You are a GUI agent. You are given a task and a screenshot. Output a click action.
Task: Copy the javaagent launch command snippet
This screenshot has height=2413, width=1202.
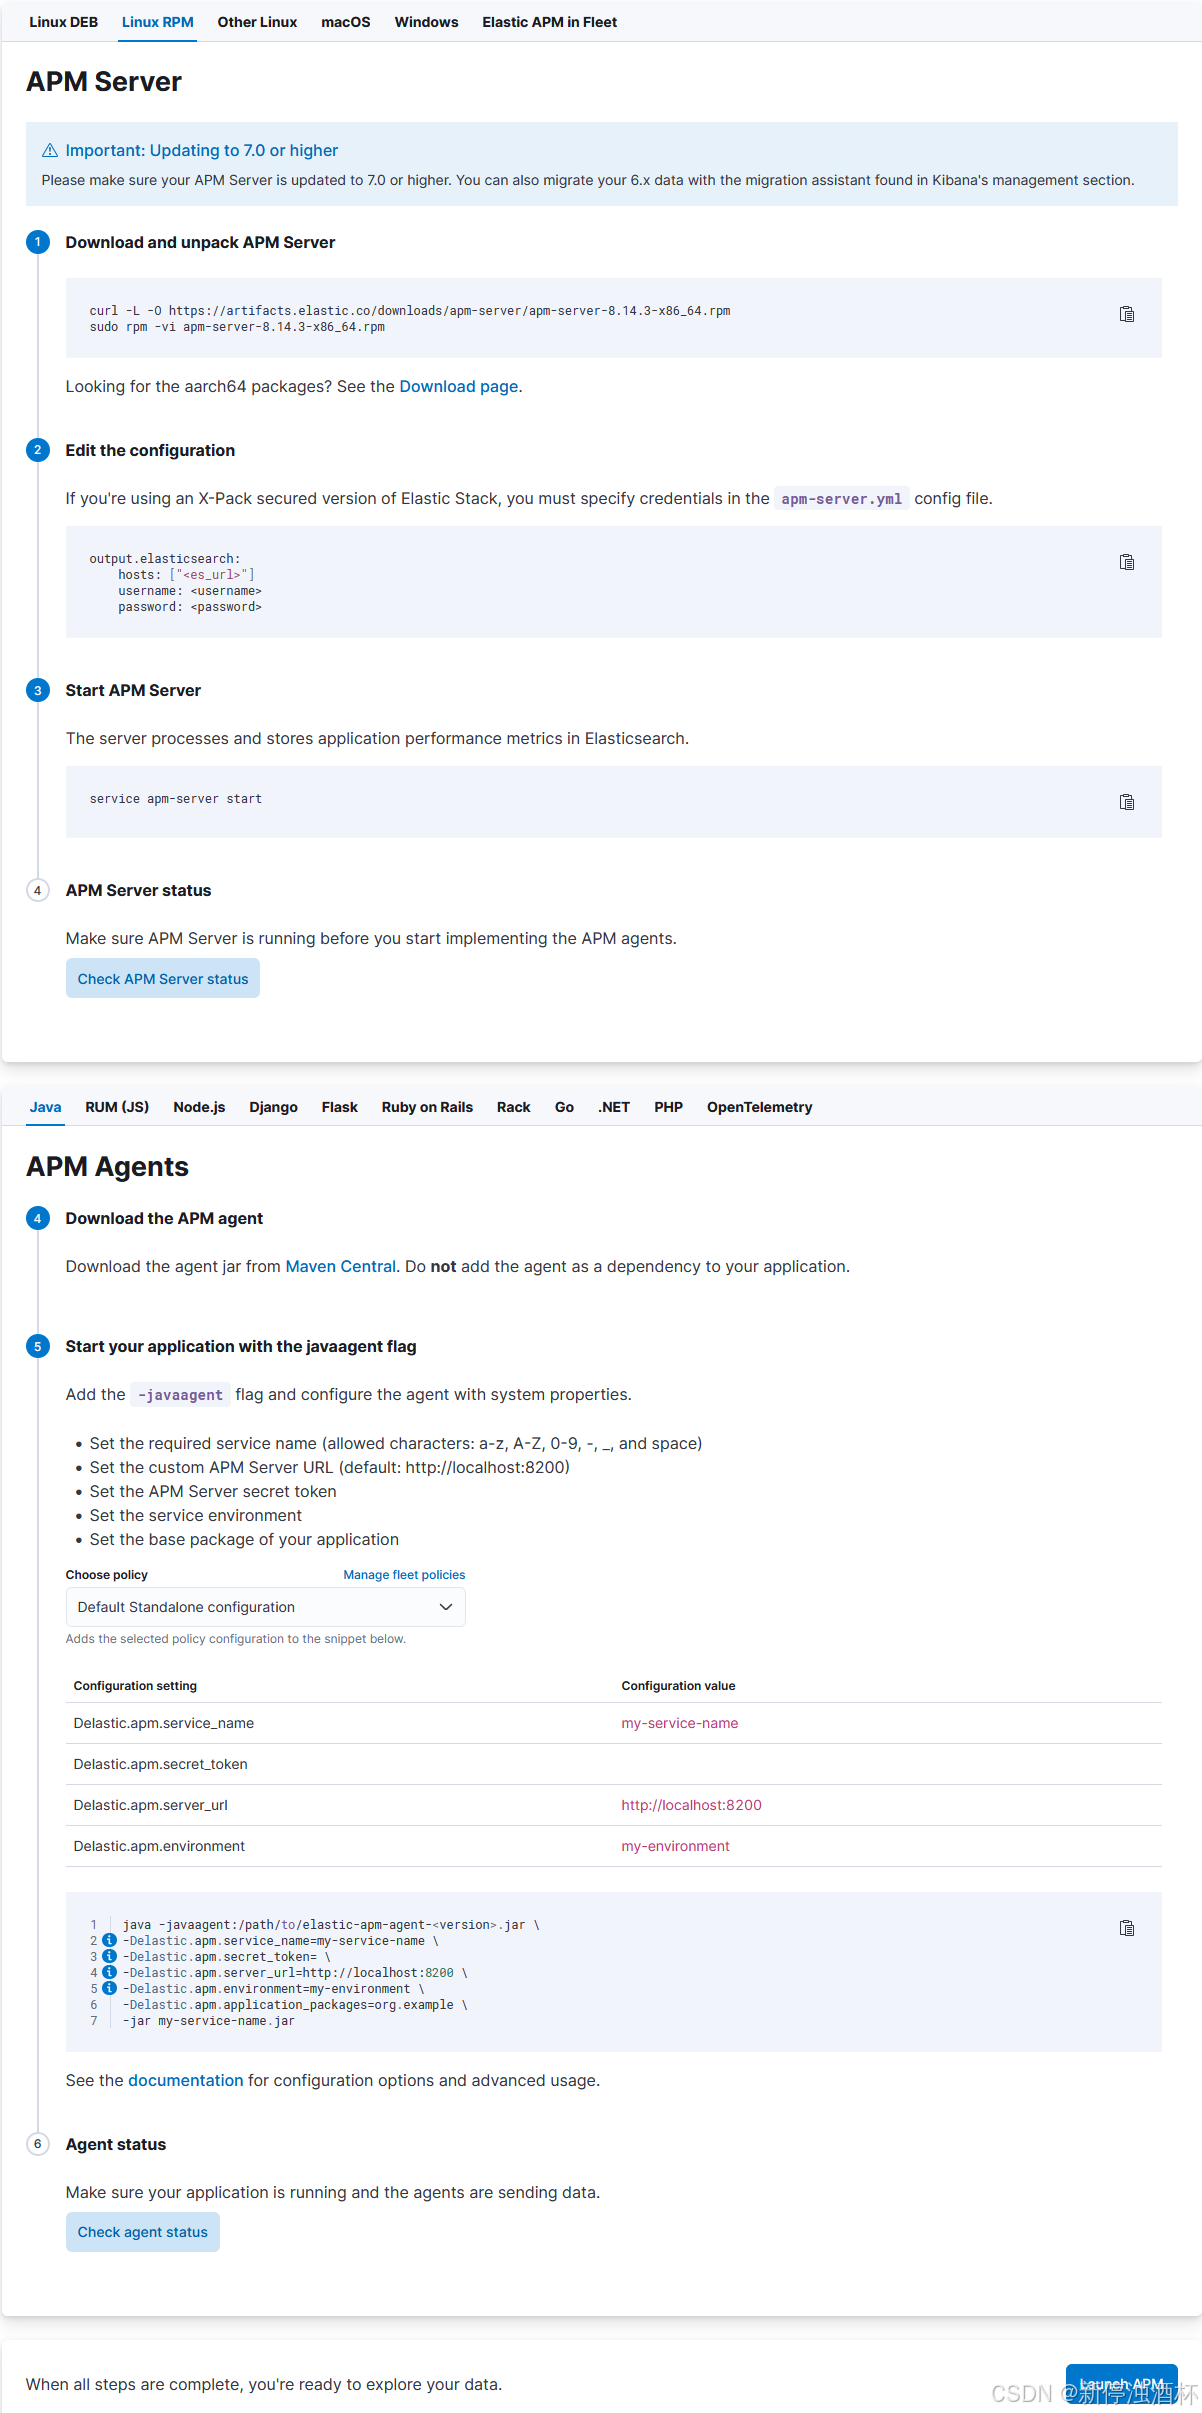(x=1127, y=1927)
